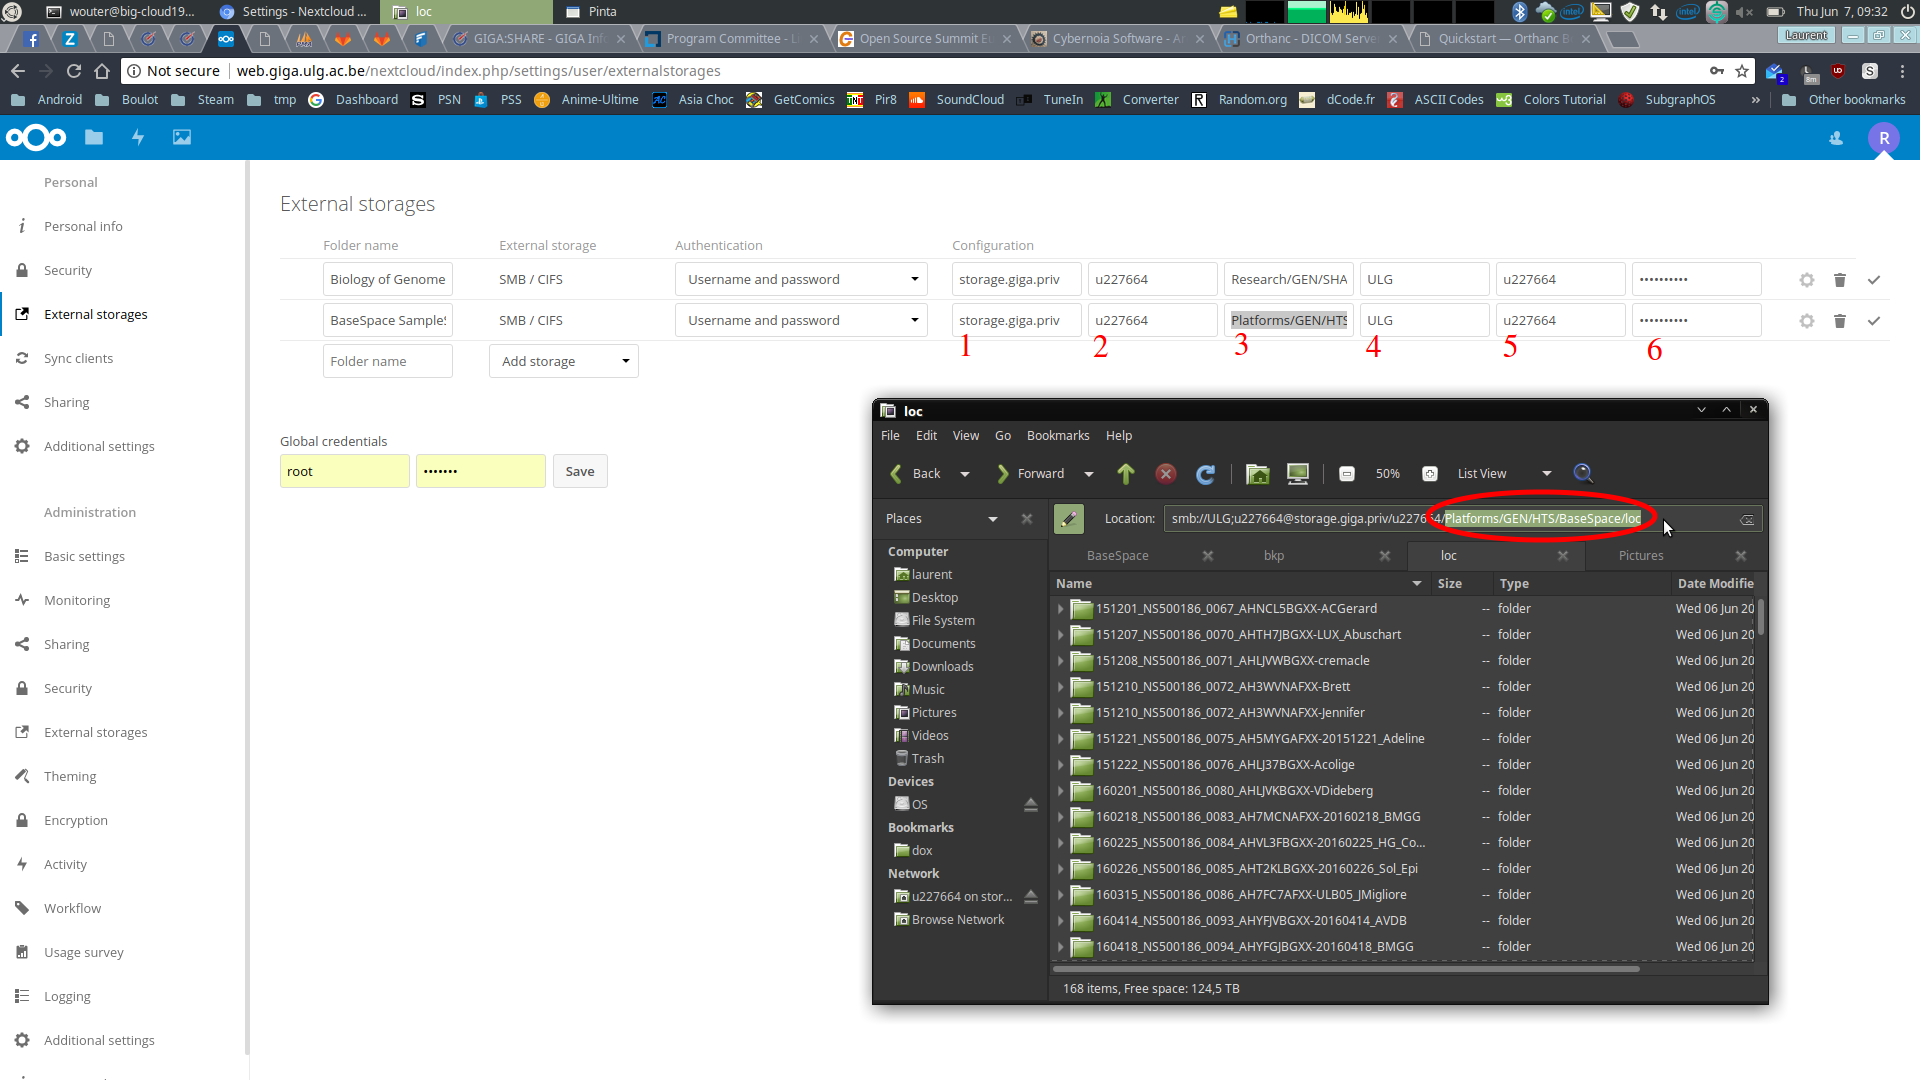
Task: Confirm BaseSpace Samples storage checkmark
Action: pos(1874,321)
